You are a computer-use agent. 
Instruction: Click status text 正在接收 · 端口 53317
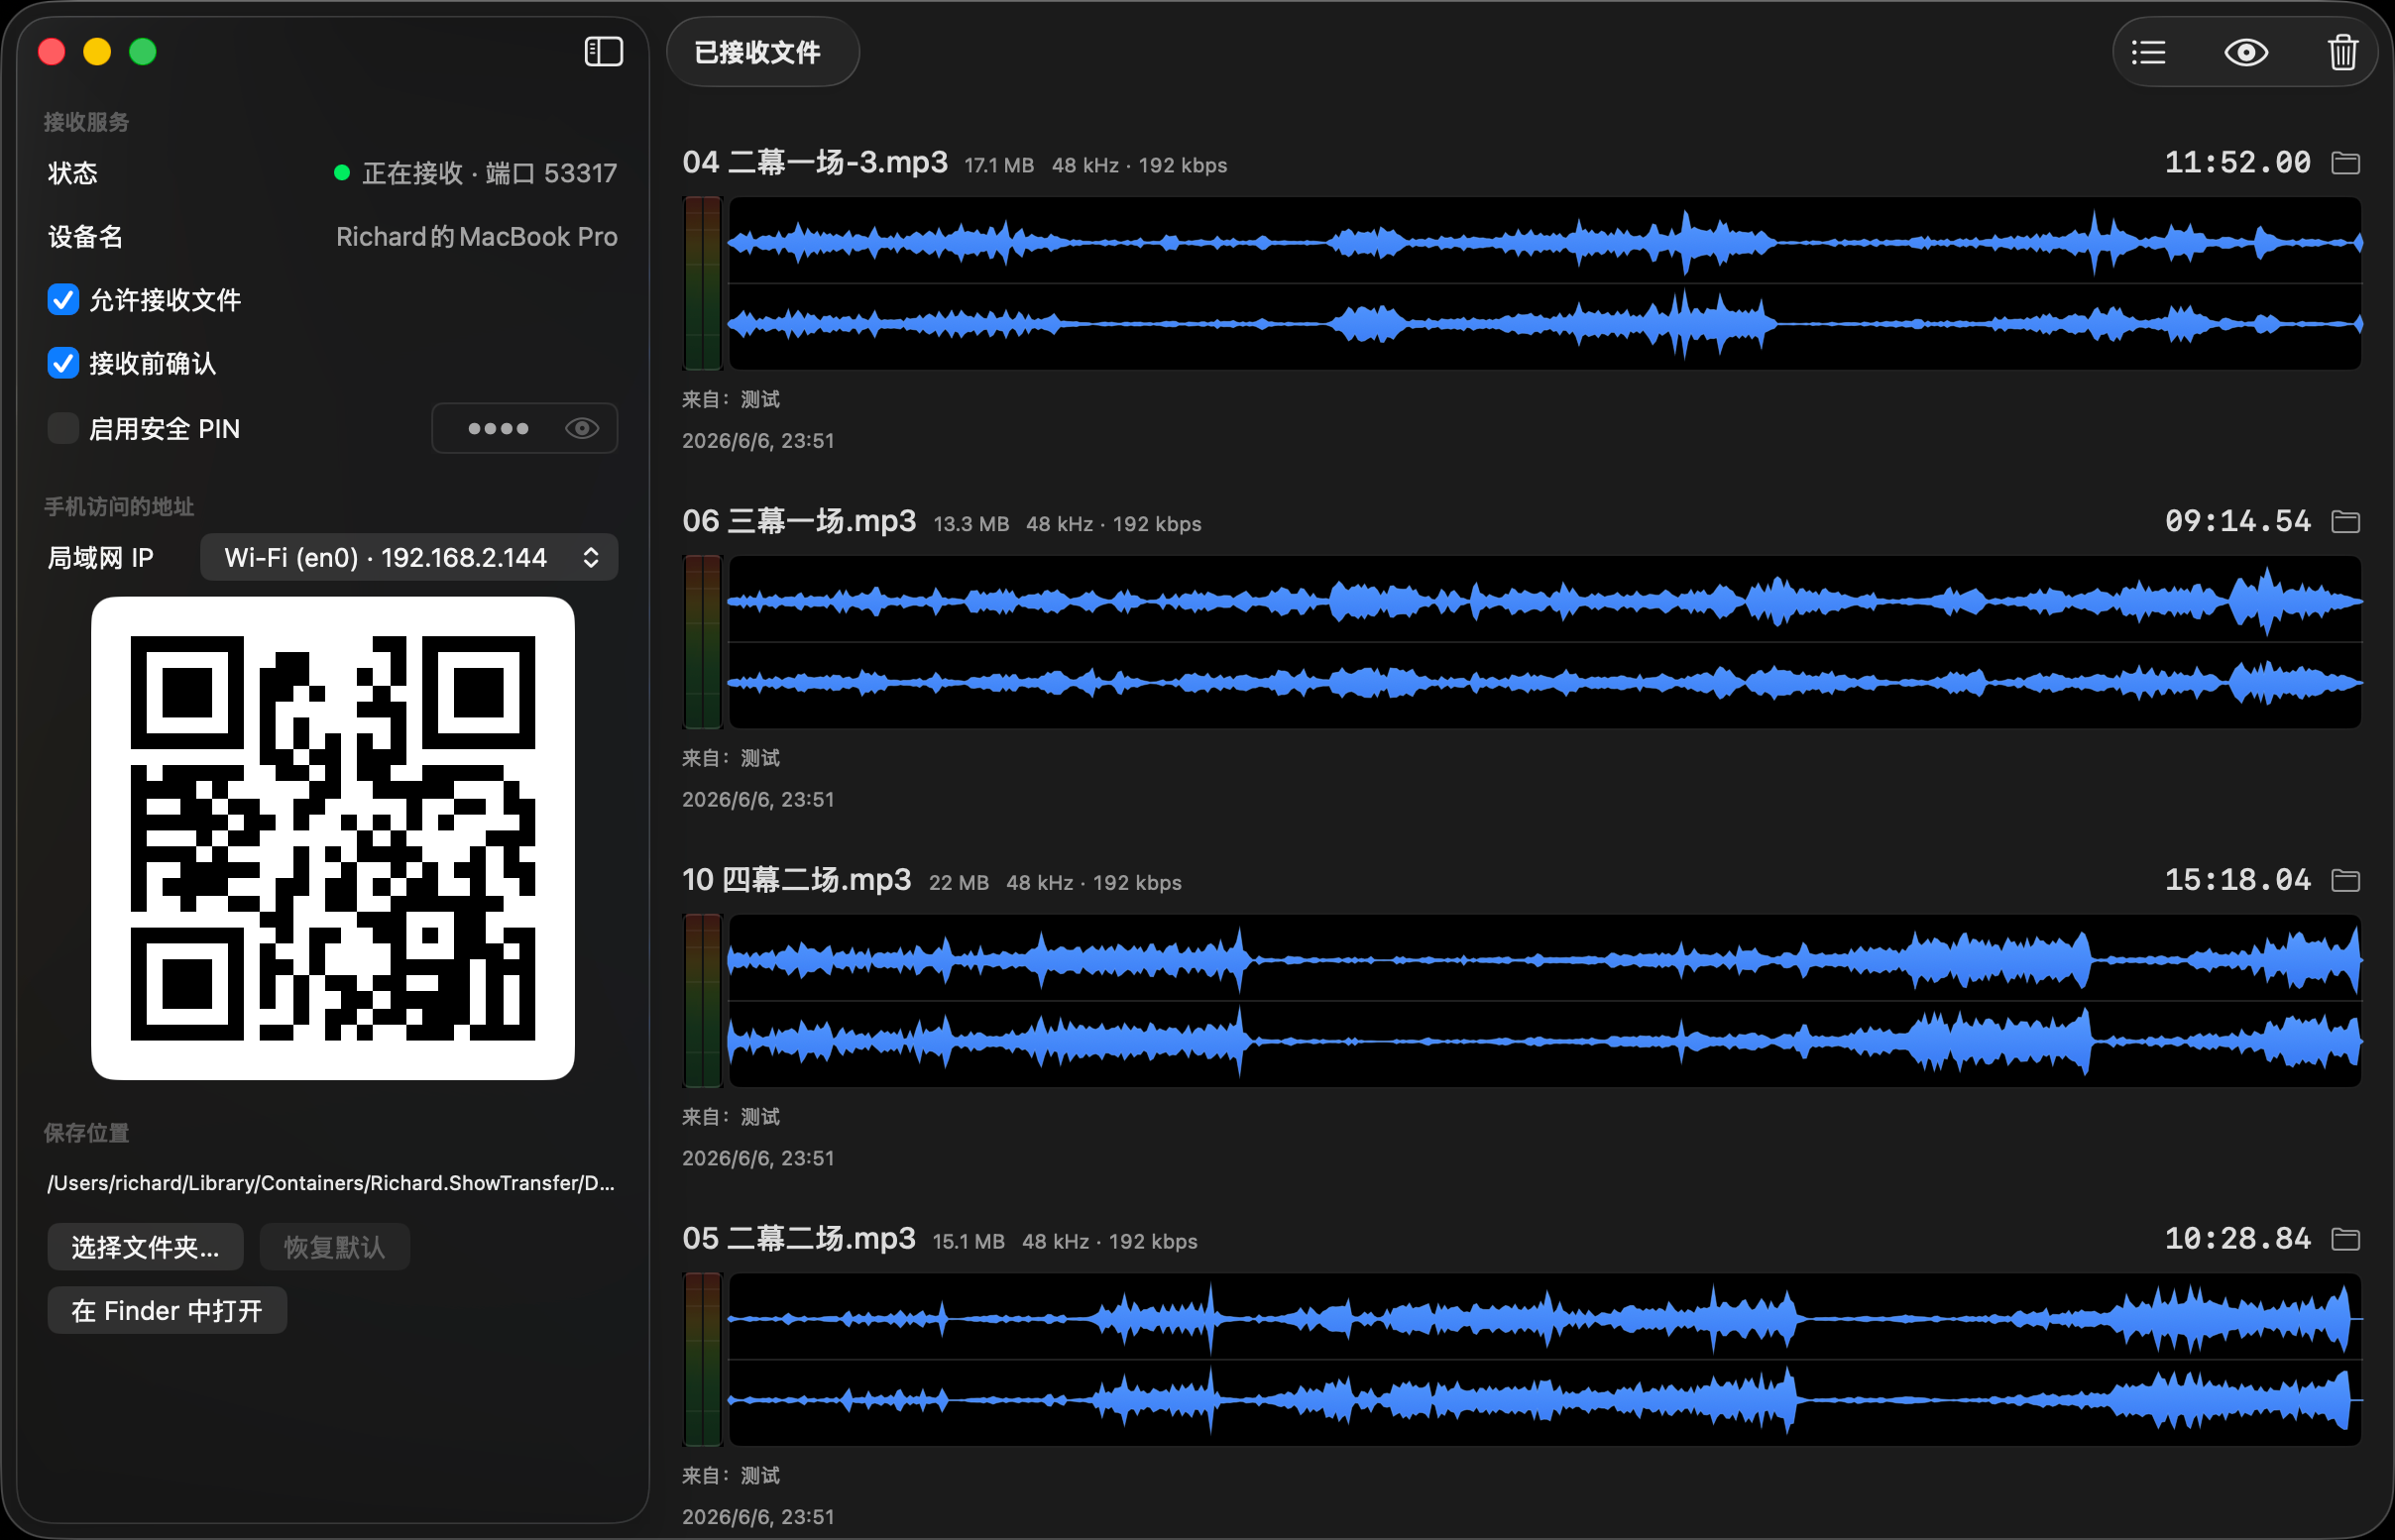point(490,173)
